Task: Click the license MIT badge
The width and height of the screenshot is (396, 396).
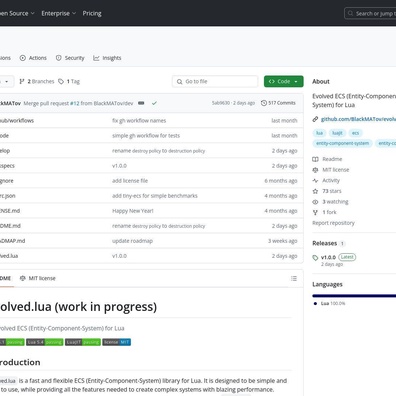Action: (x=116, y=342)
